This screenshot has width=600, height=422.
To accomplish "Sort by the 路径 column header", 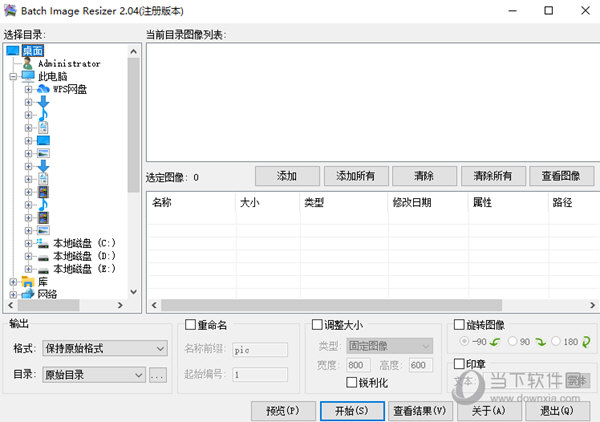I will point(574,202).
